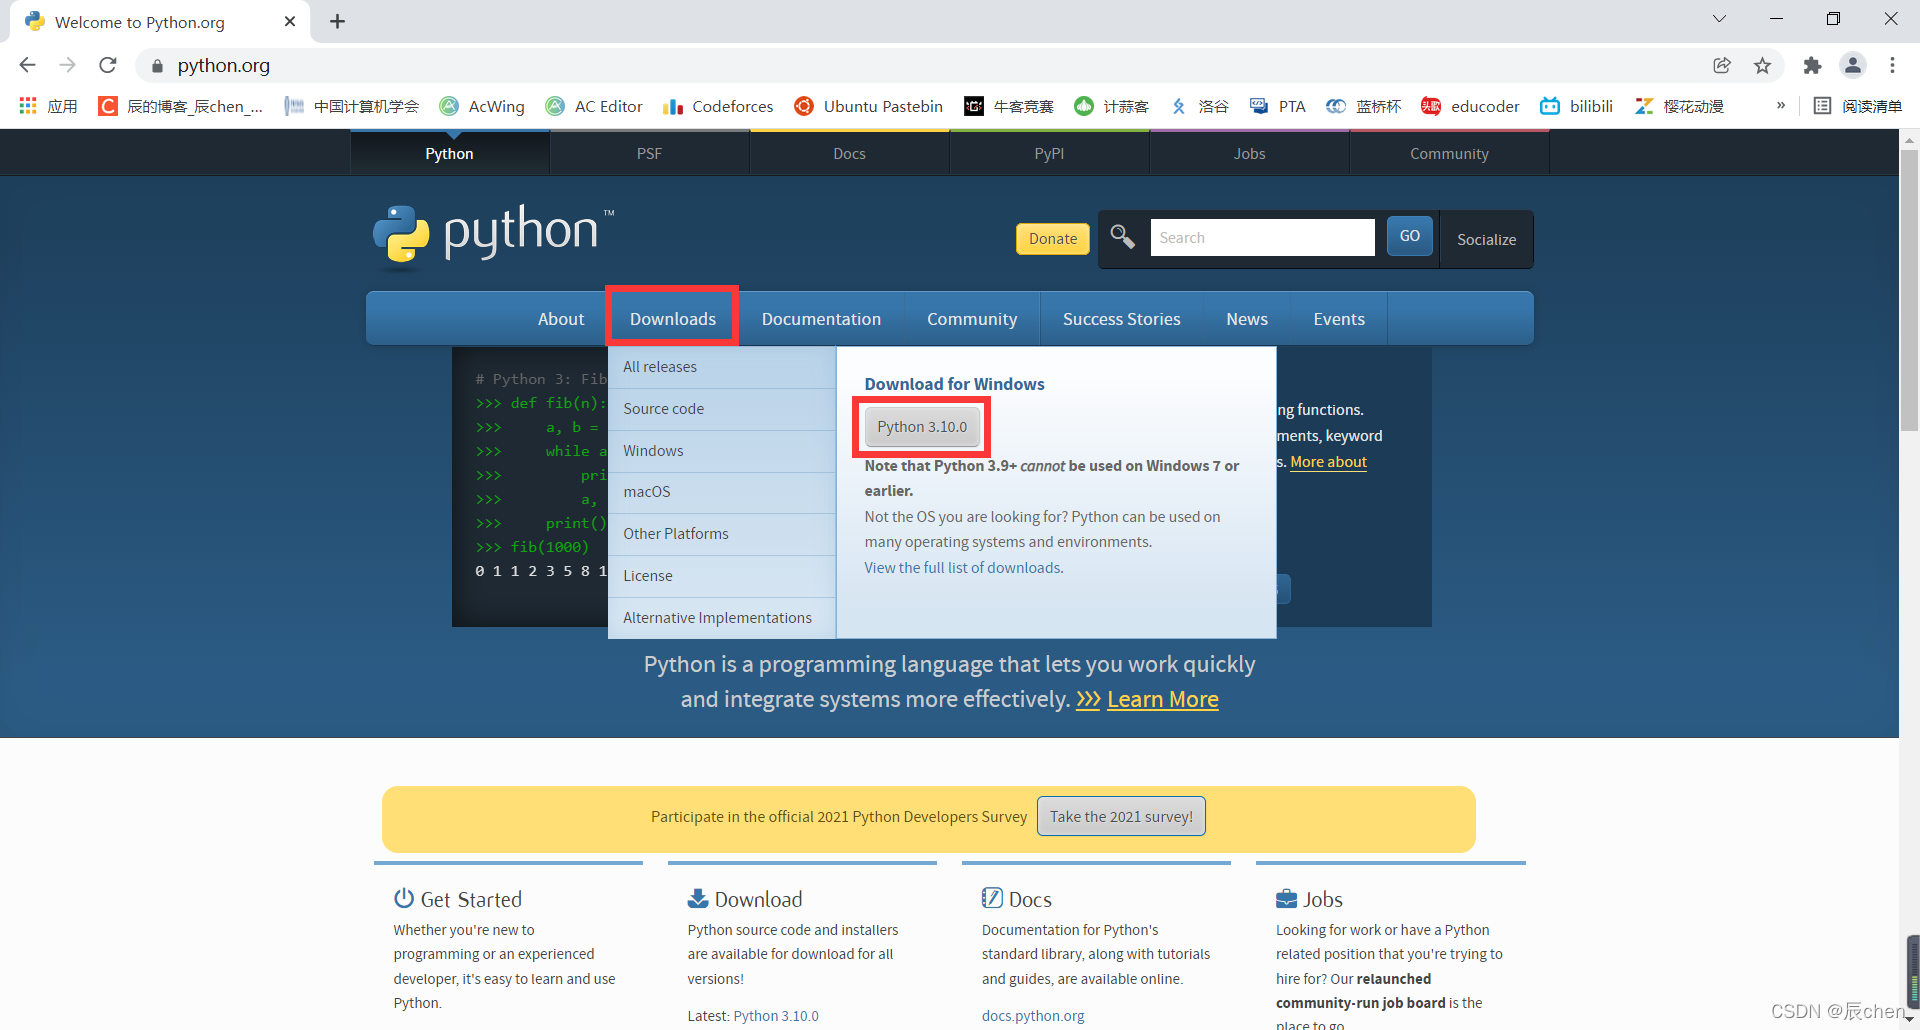Select Alternative Implementations in submenu
The image size is (1920, 1030).
(721, 618)
